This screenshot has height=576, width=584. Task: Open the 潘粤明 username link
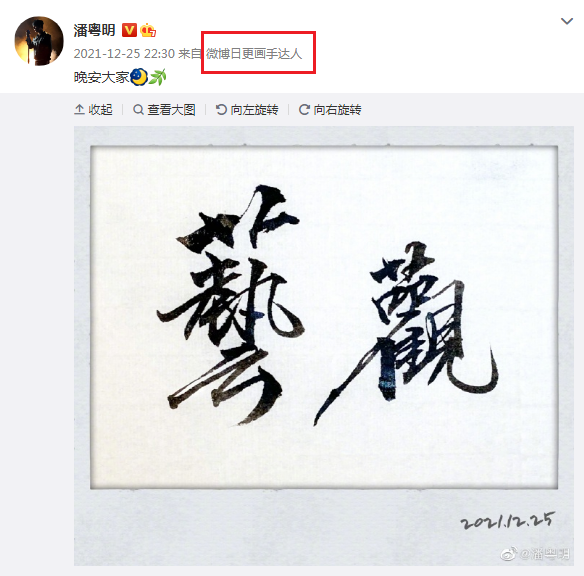[94, 30]
